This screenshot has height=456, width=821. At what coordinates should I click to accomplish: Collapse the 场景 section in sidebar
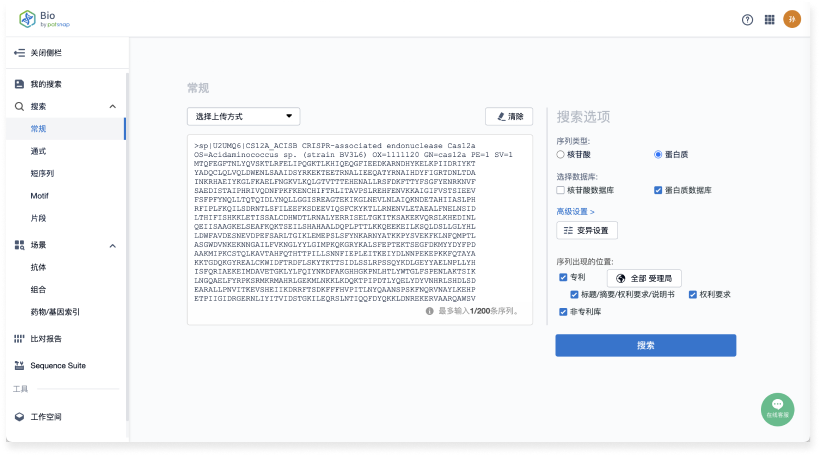112,245
